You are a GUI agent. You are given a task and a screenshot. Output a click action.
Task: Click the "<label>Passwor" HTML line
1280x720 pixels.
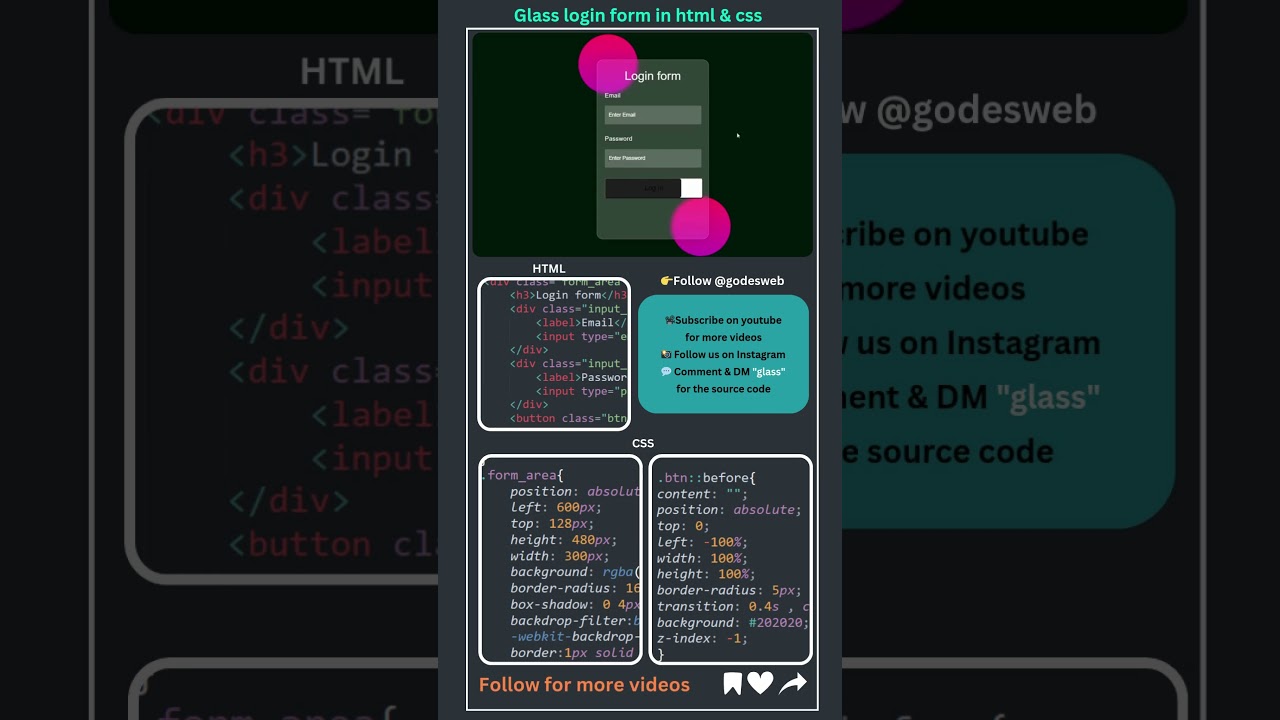click(x=581, y=377)
